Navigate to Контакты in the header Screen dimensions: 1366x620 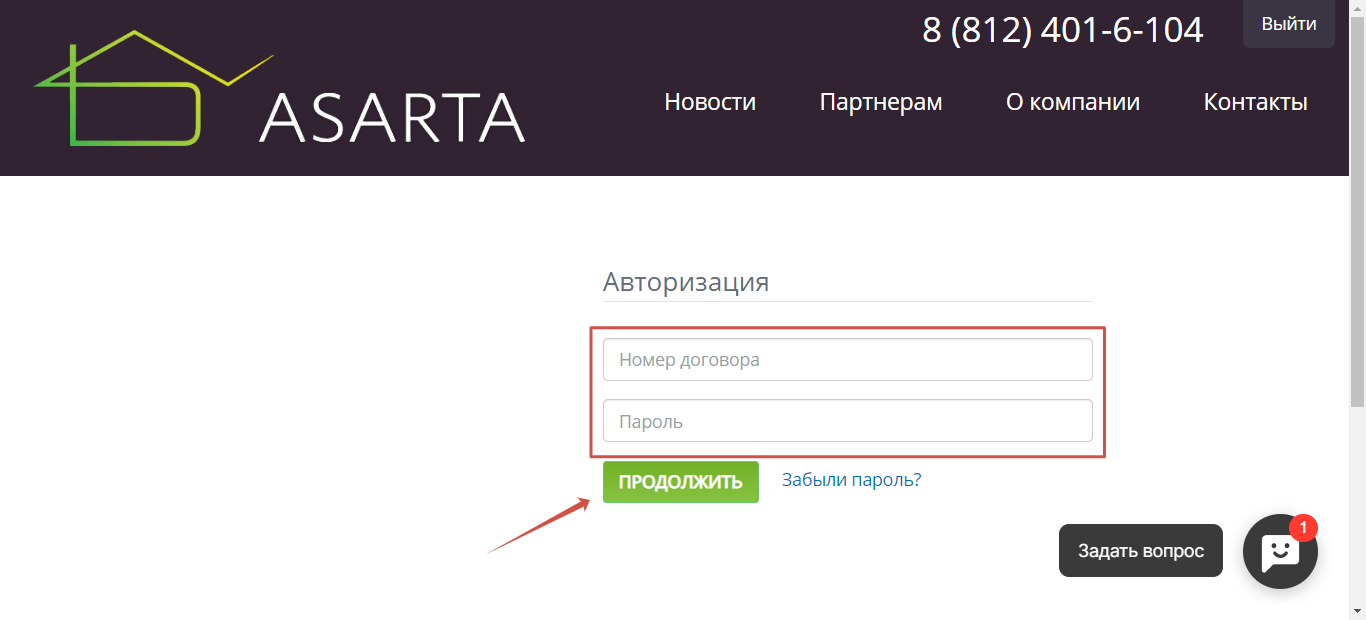1255,102
